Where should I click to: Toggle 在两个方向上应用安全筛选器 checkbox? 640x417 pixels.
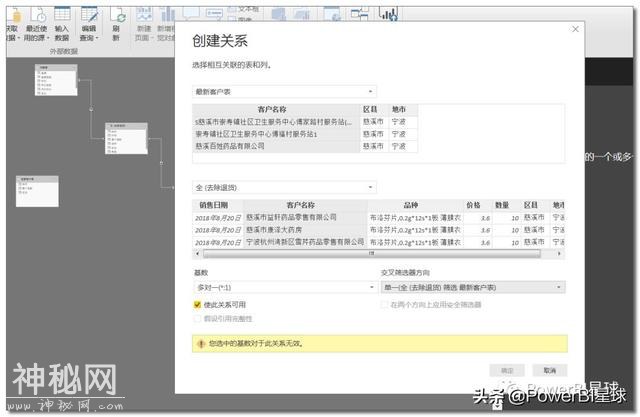385,305
